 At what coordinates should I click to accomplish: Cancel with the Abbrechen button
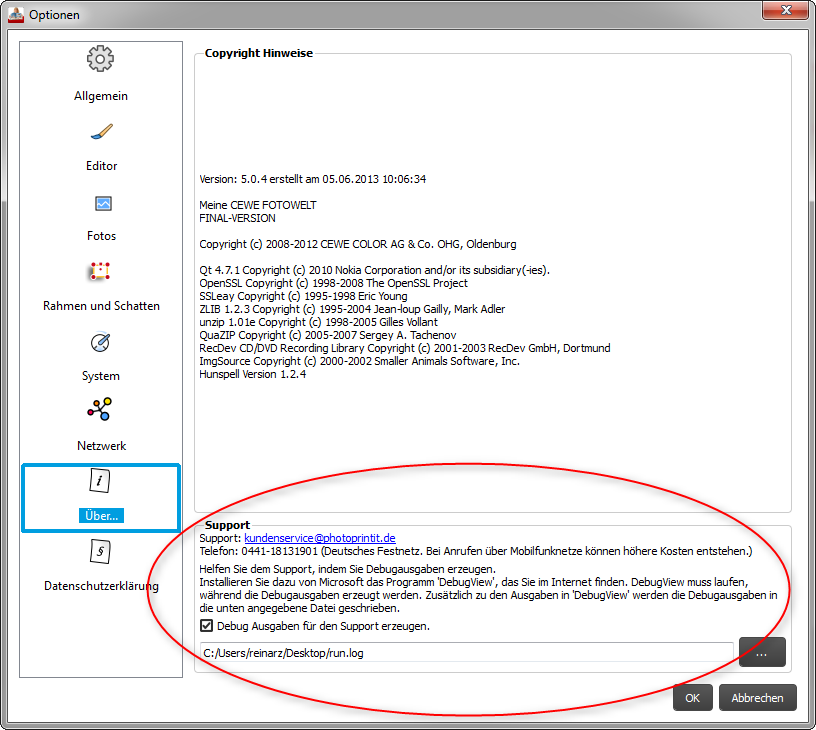point(757,698)
